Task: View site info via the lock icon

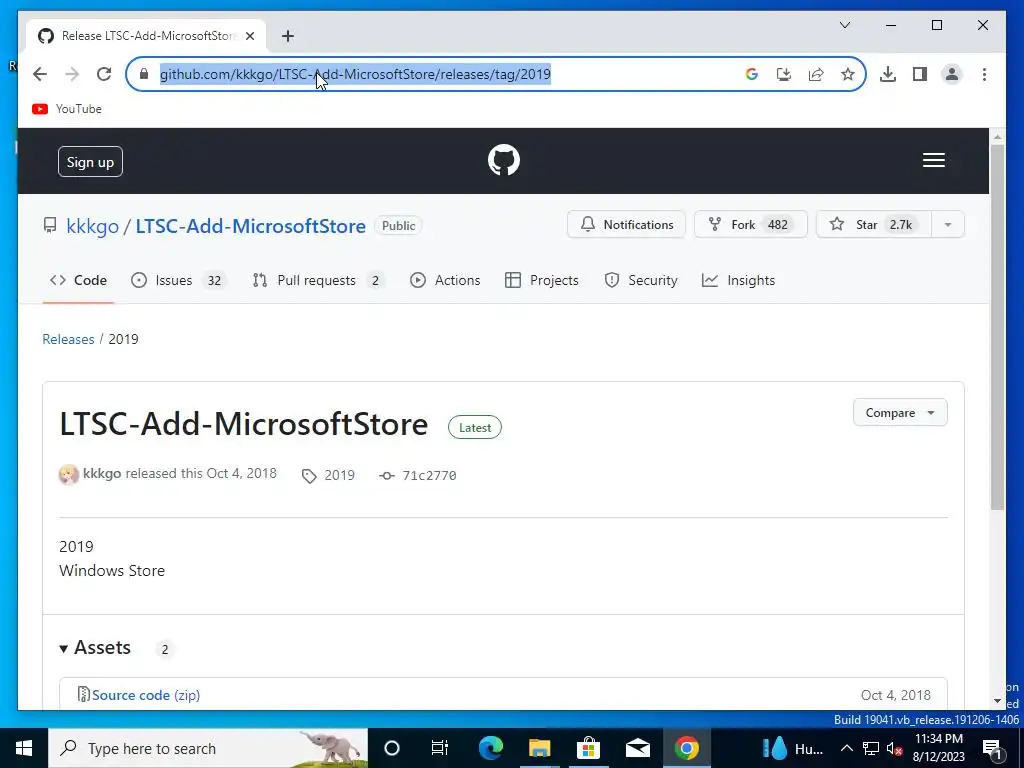Action: click(x=144, y=74)
